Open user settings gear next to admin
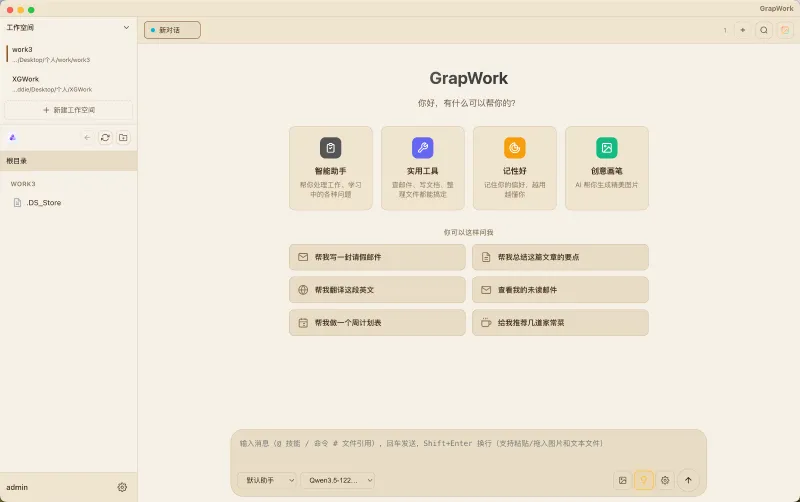 point(122,487)
